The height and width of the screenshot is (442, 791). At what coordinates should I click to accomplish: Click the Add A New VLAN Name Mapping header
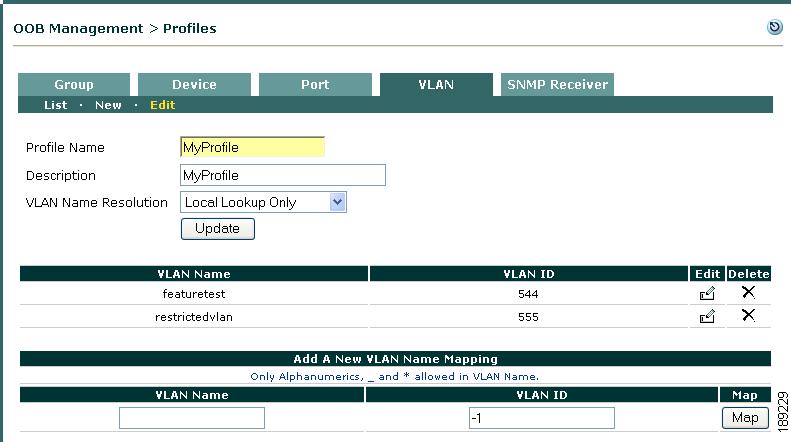pyautogui.click(x=396, y=359)
